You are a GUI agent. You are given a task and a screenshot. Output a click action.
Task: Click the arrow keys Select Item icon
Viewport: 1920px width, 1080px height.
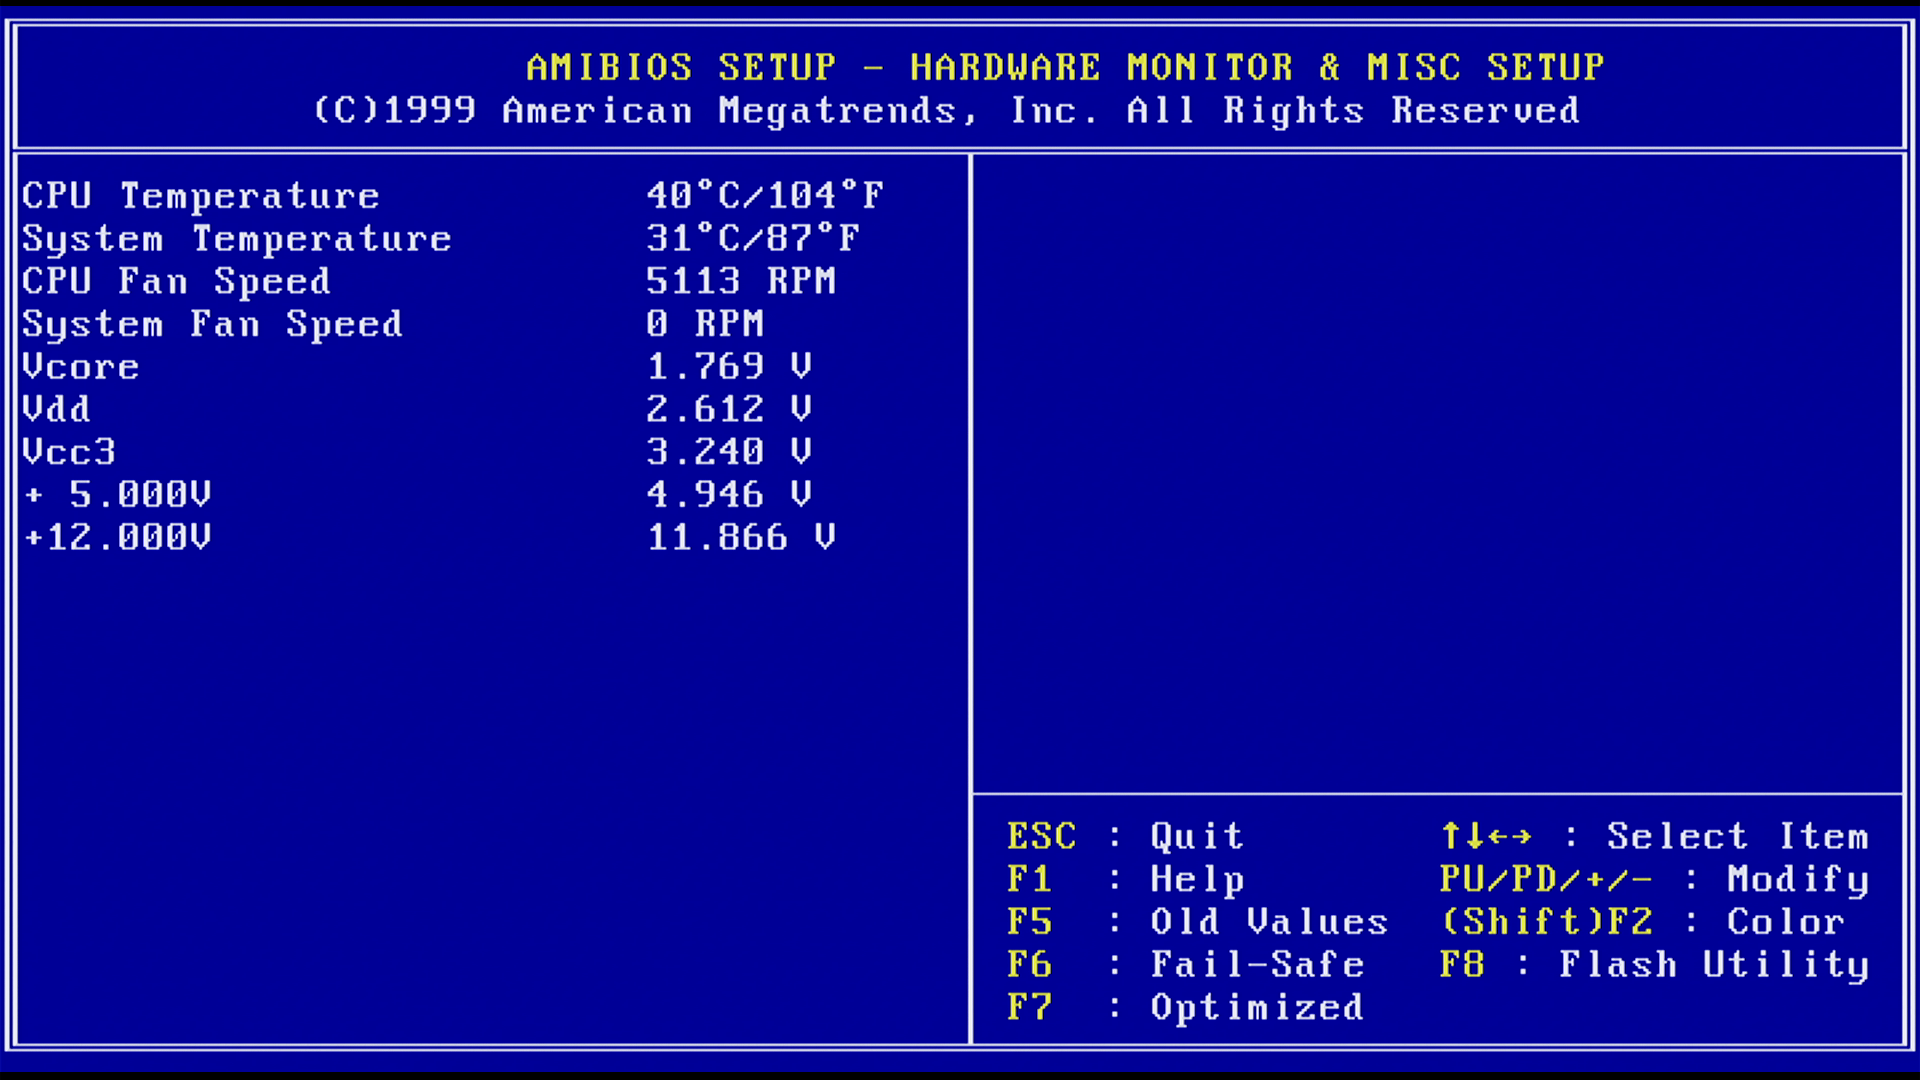coord(1486,836)
